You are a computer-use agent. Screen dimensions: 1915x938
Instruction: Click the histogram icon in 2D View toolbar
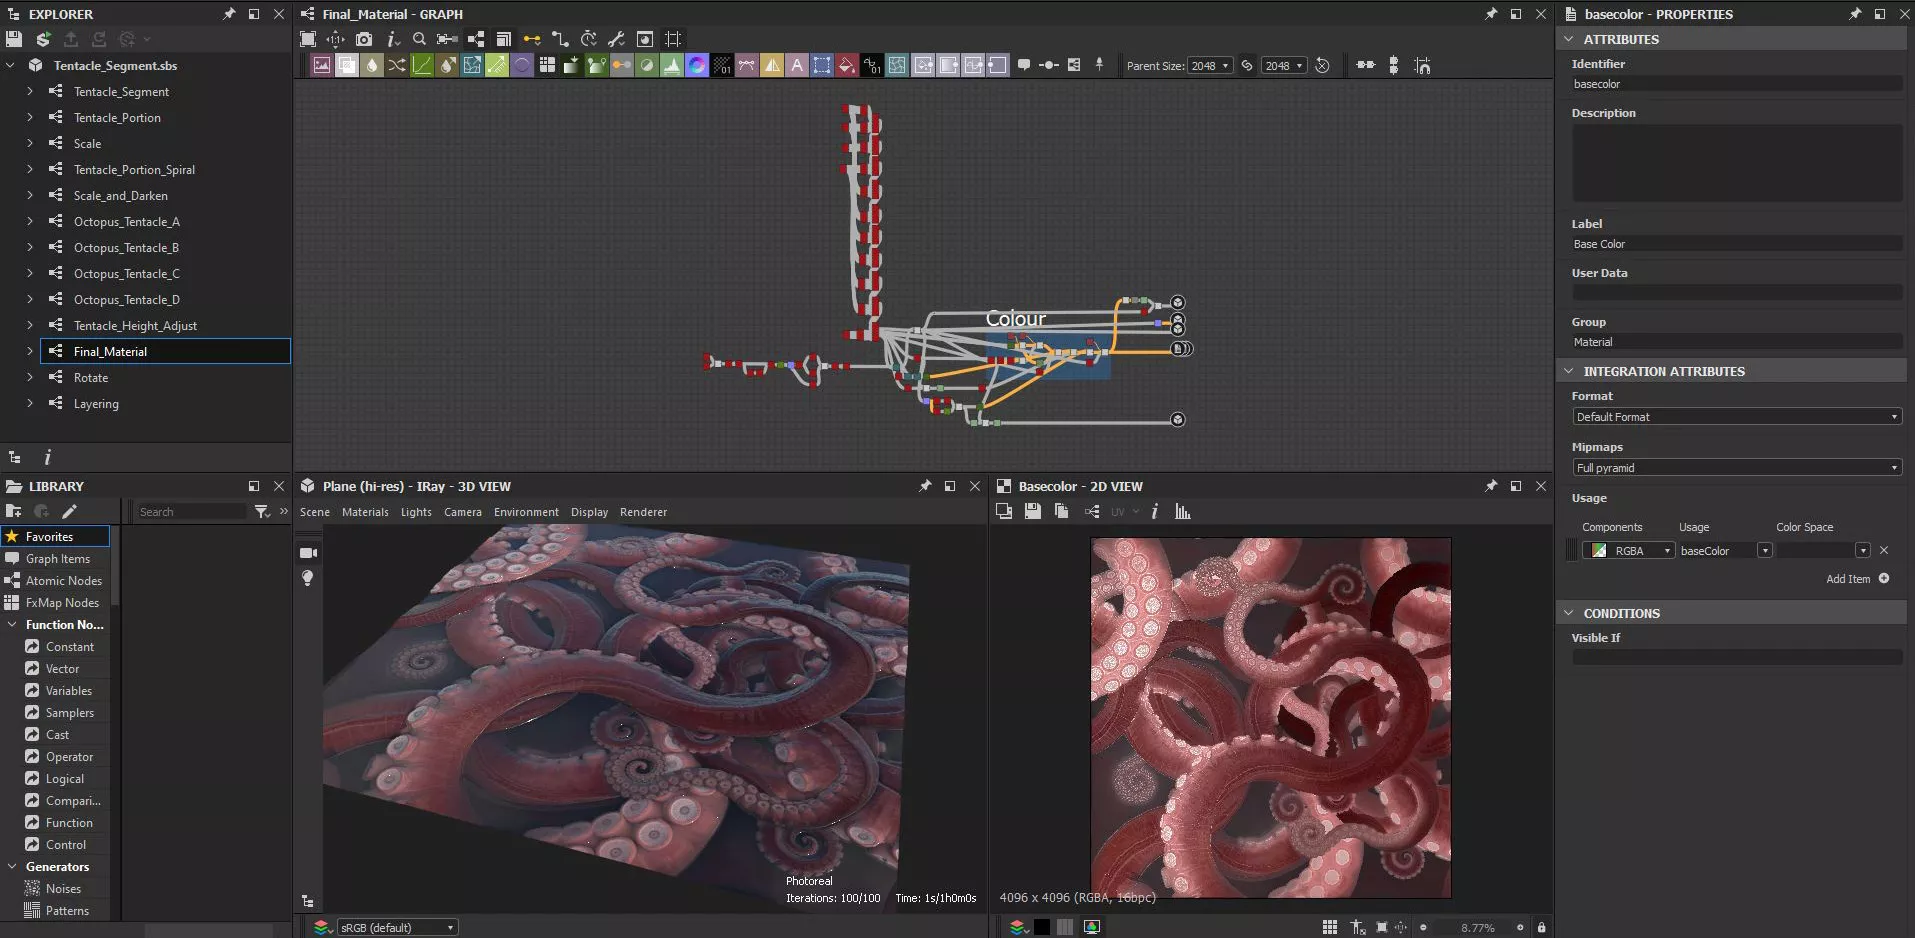point(1183,512)
